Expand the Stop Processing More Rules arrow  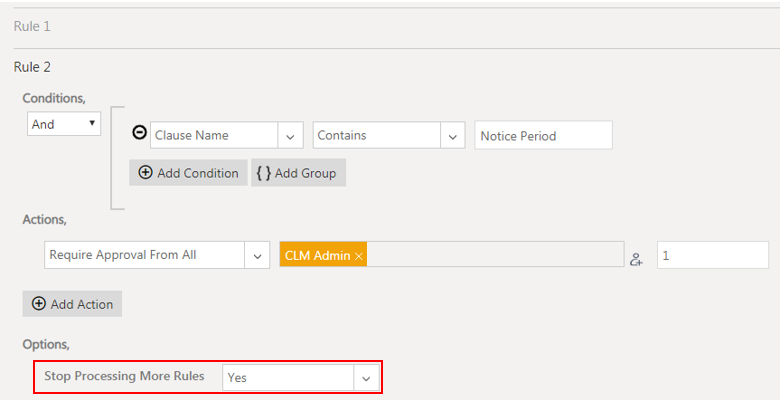click(x=366, y=378)
